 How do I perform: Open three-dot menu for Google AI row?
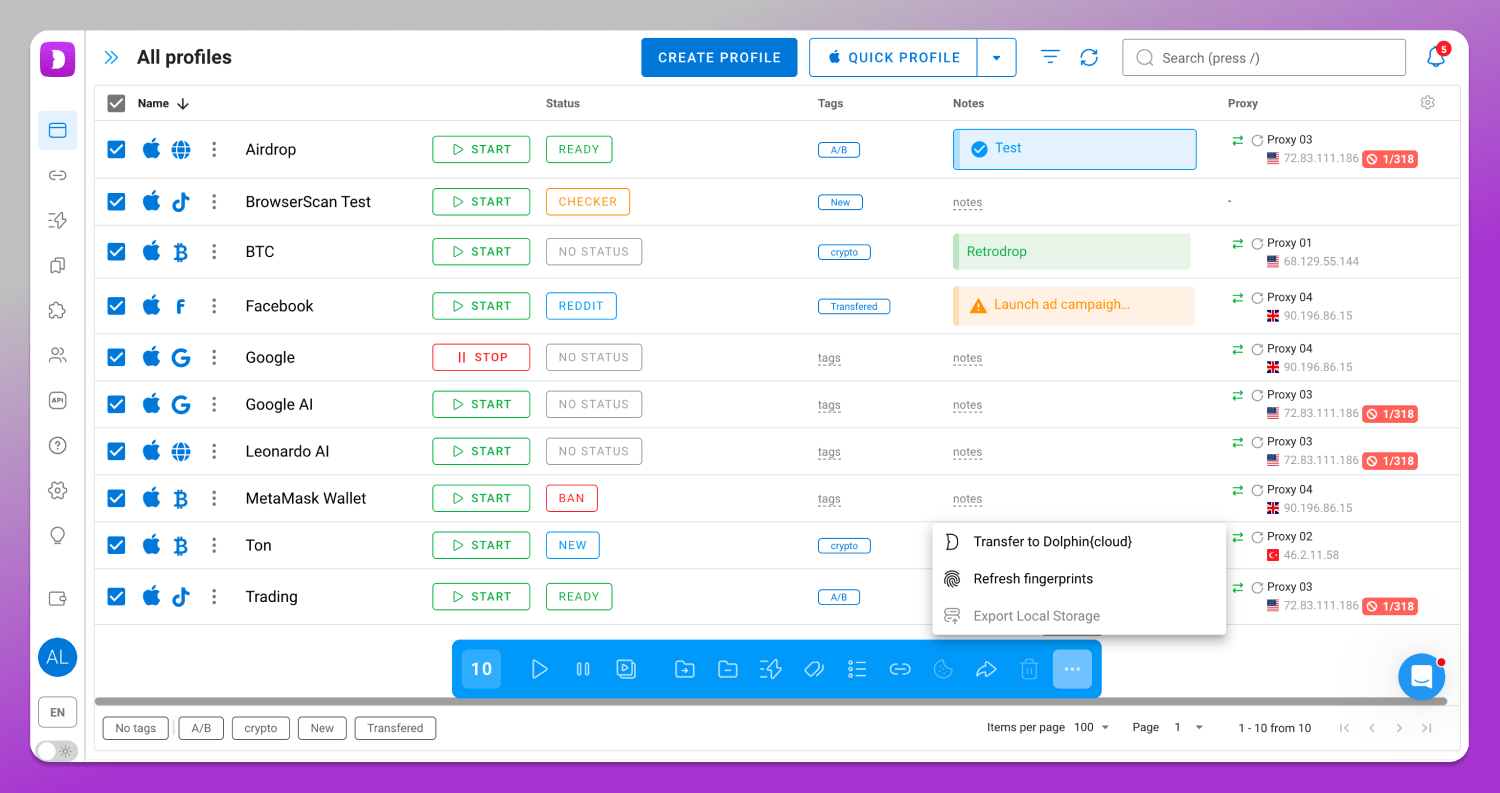click(214, 404)
